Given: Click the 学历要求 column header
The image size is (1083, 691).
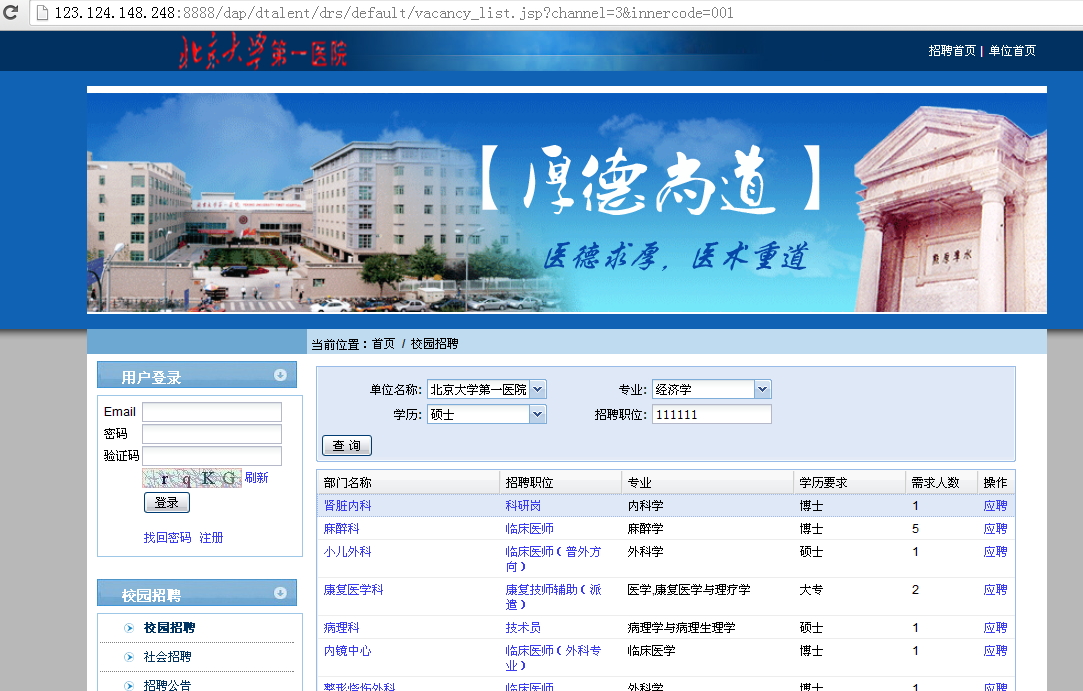Looking at the screenshot, I should point(849,482).
